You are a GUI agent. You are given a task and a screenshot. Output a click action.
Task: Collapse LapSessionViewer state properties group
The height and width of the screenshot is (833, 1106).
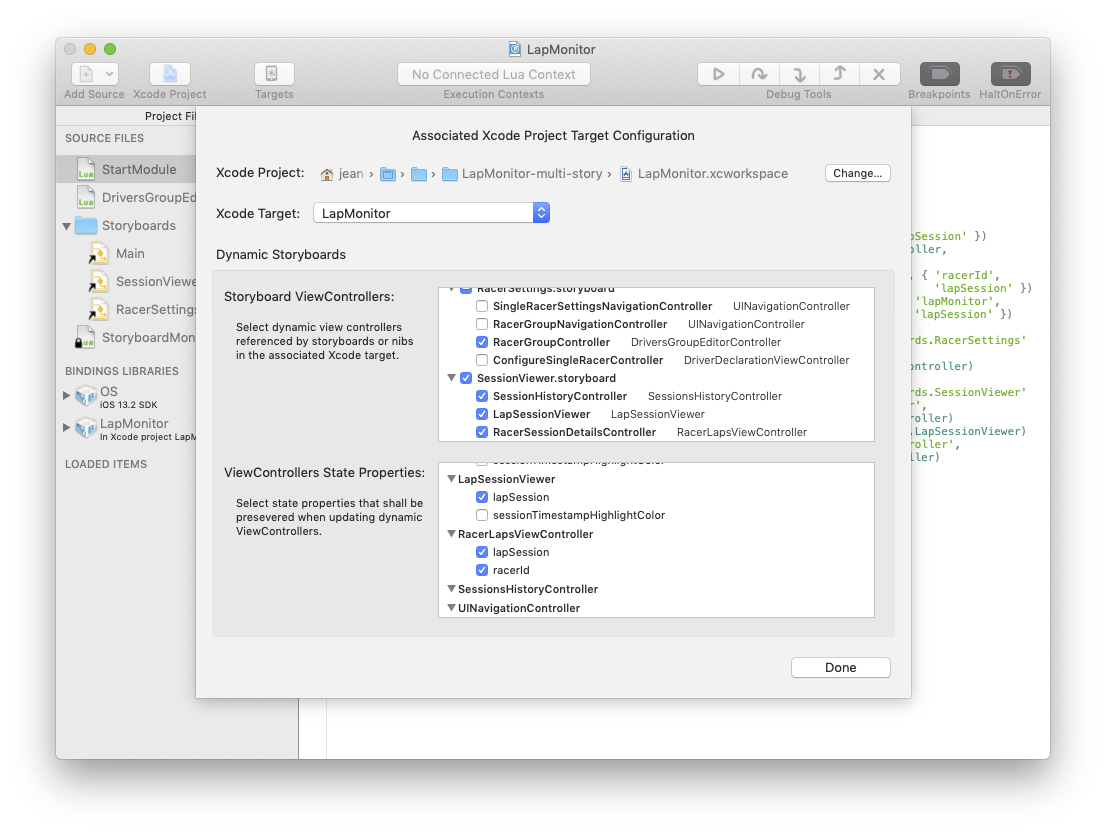point(451,479)
